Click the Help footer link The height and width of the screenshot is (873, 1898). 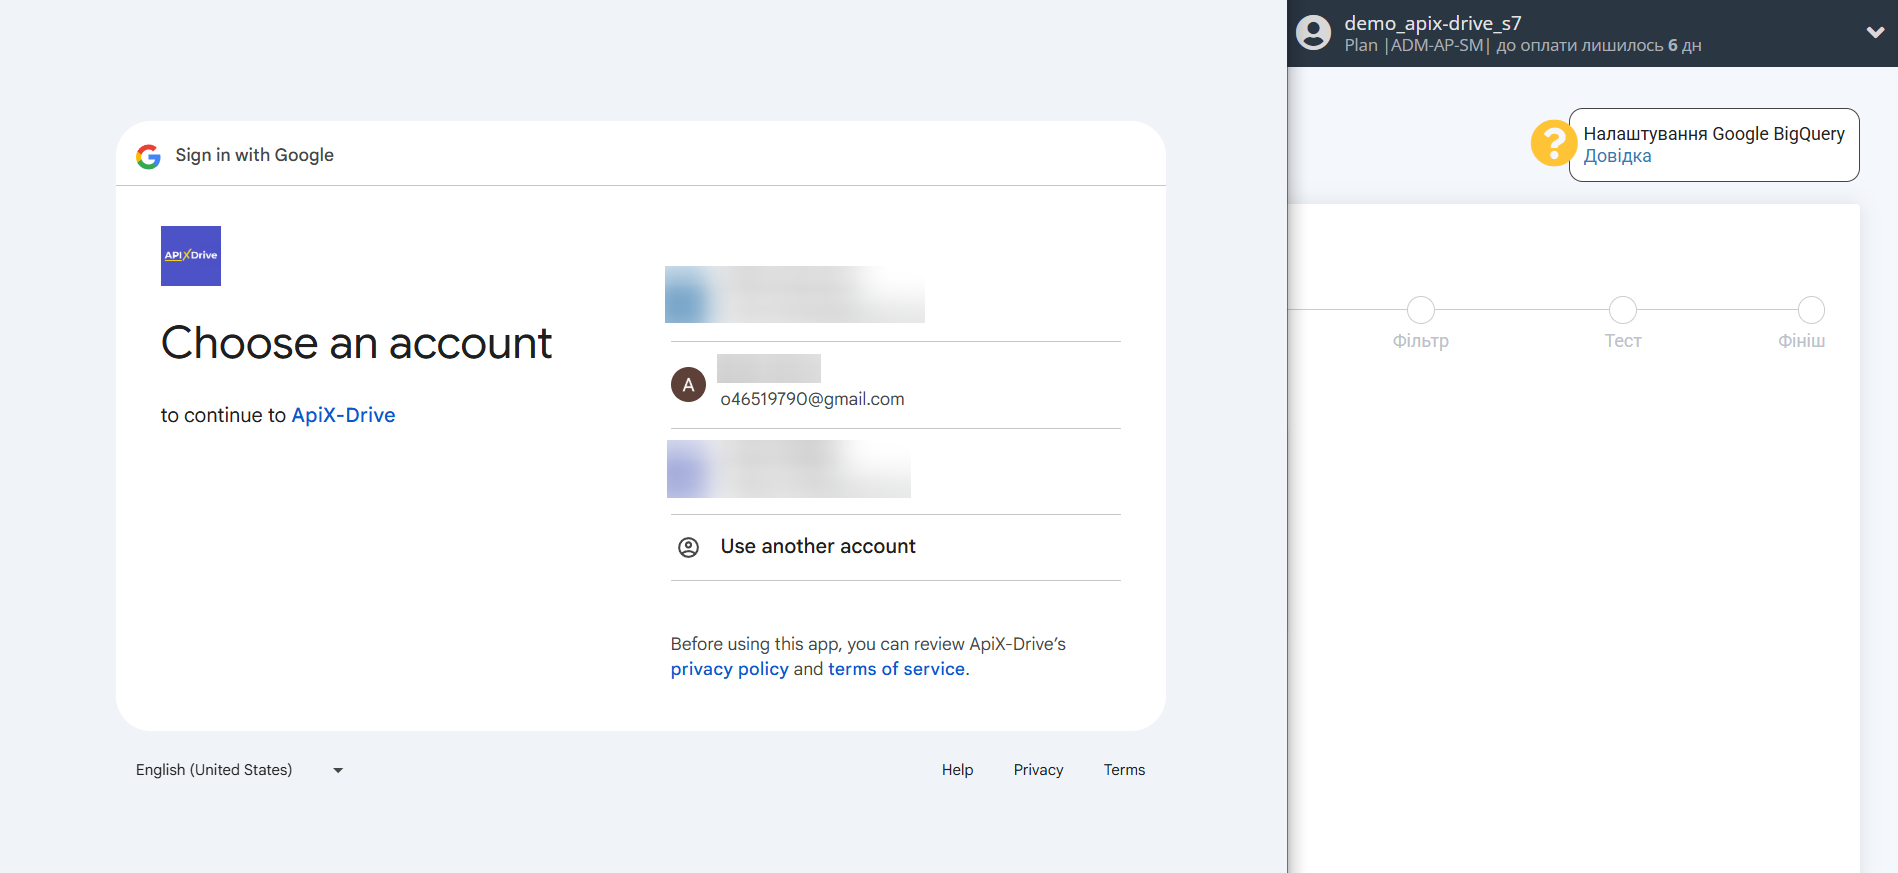click(957, 770)
